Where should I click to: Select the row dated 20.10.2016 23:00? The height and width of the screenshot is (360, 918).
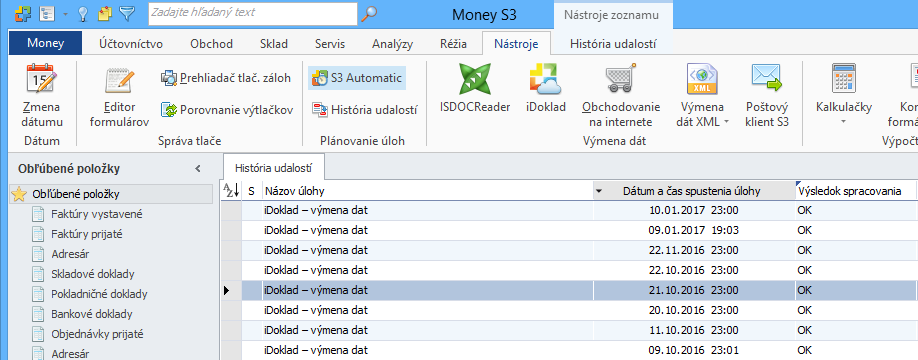[569, 310]
